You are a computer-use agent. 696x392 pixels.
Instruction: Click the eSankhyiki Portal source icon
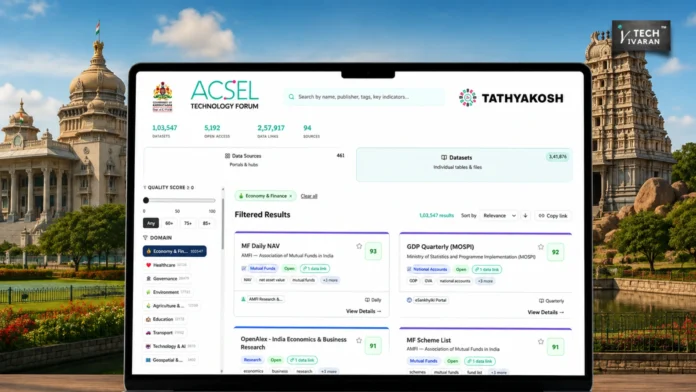click(x=409, y=300)
